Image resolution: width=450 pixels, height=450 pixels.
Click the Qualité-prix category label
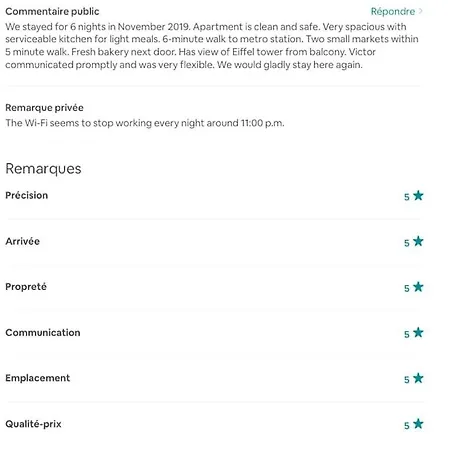(33, 424)
